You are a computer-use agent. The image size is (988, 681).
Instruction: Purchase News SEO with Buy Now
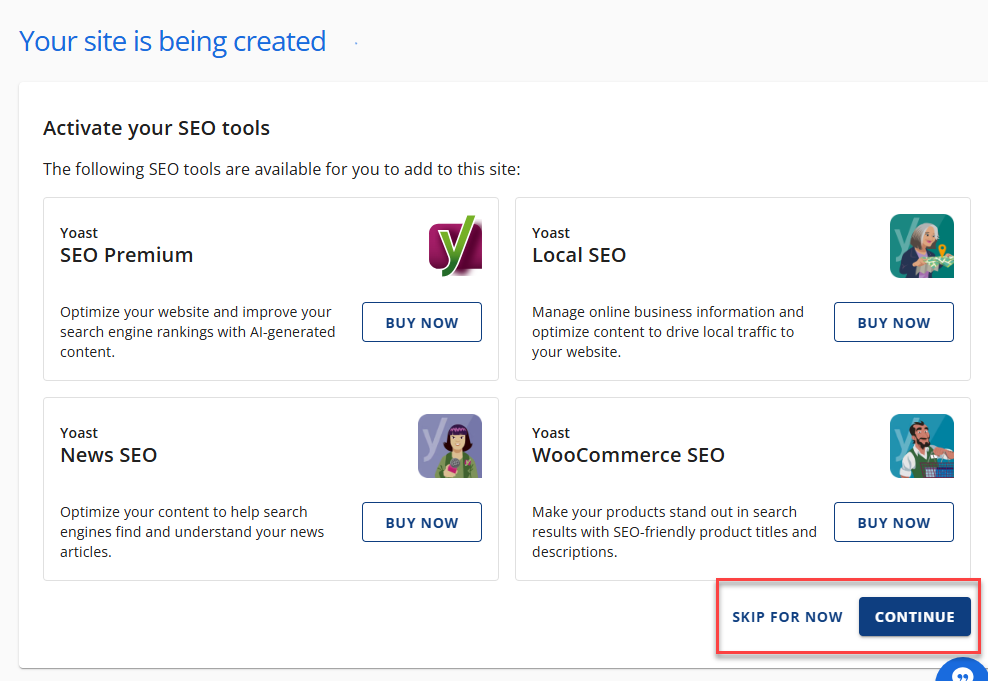421,522
